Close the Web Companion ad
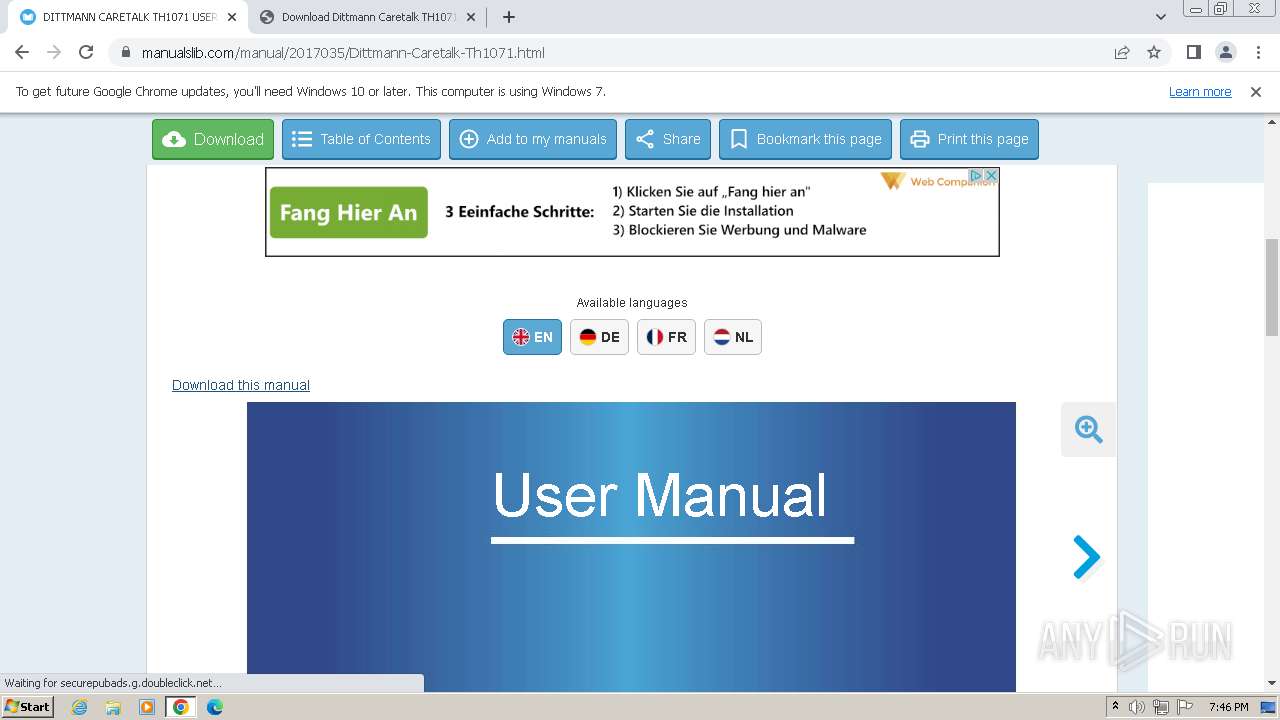 point(991,175)
